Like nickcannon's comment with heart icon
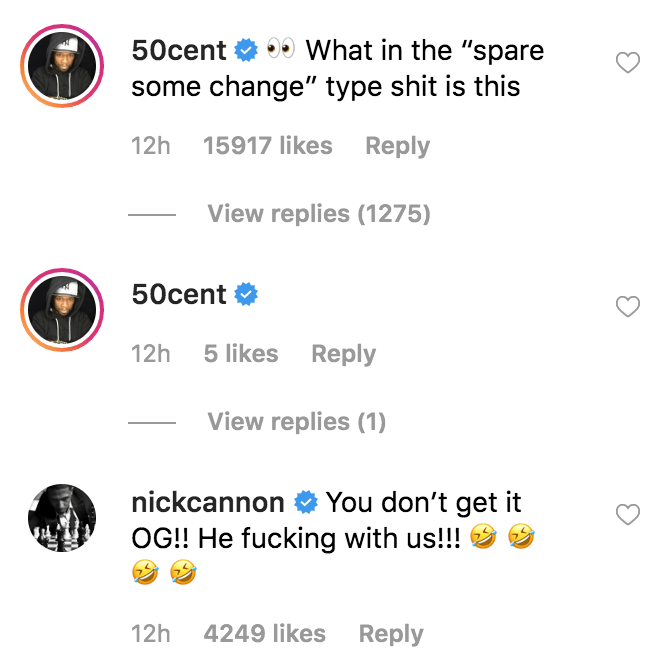Screen dimensions: 658x658 point(627,515)
